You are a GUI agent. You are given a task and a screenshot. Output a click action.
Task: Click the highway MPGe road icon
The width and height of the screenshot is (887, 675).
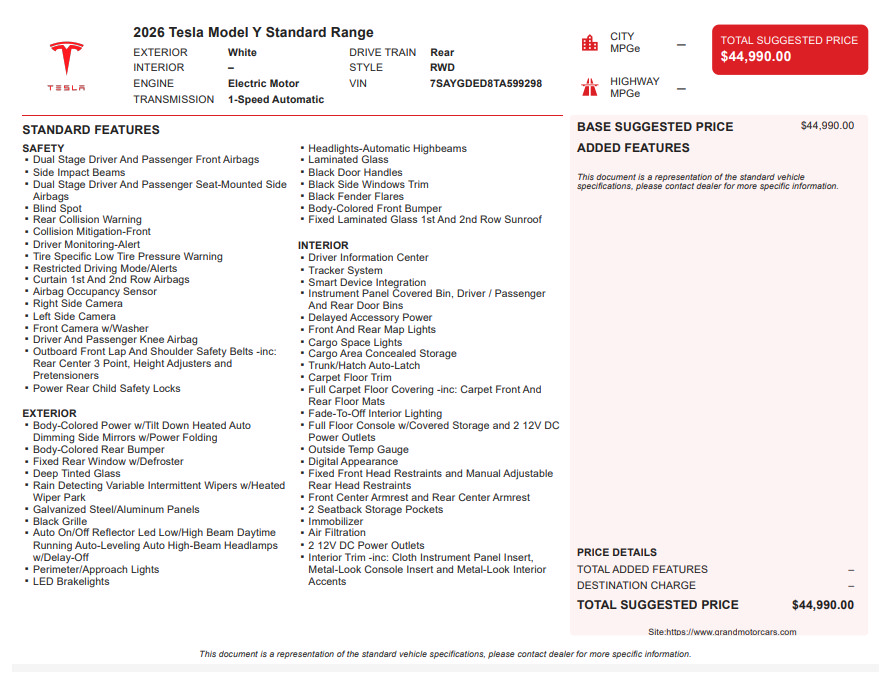click(x=589, y=87)
